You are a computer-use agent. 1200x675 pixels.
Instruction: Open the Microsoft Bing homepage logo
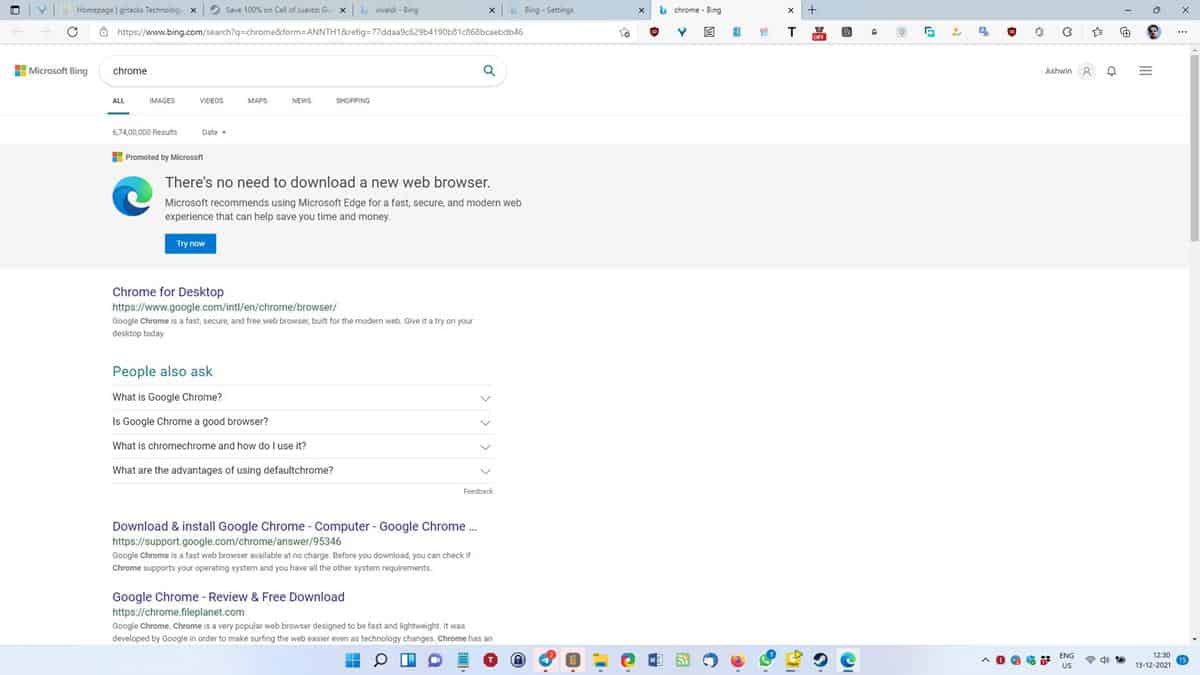click(x=50, y=71)
